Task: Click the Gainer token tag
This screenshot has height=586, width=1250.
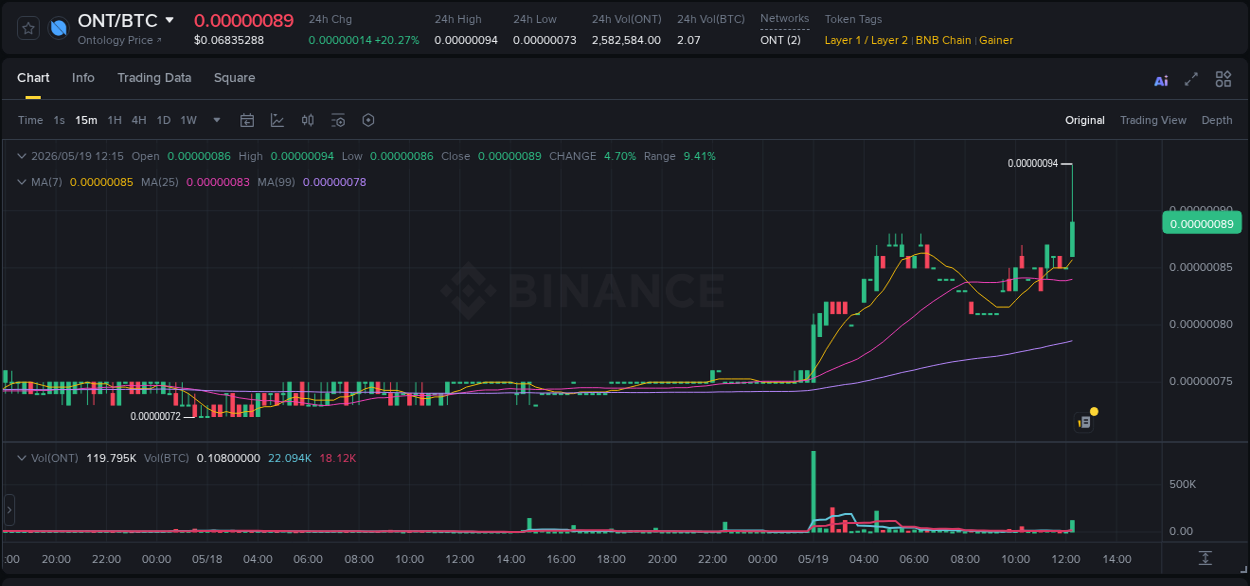Action: [x=996, y=40]
